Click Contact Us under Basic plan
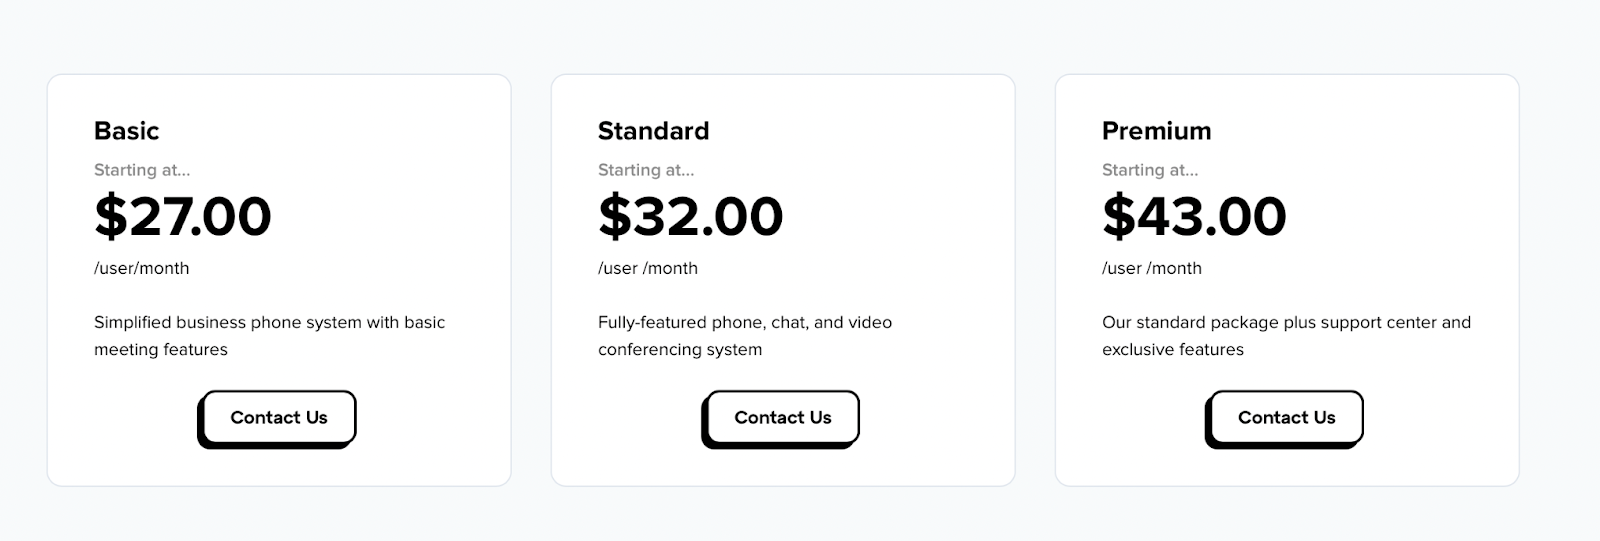 [x=278, y=418]
